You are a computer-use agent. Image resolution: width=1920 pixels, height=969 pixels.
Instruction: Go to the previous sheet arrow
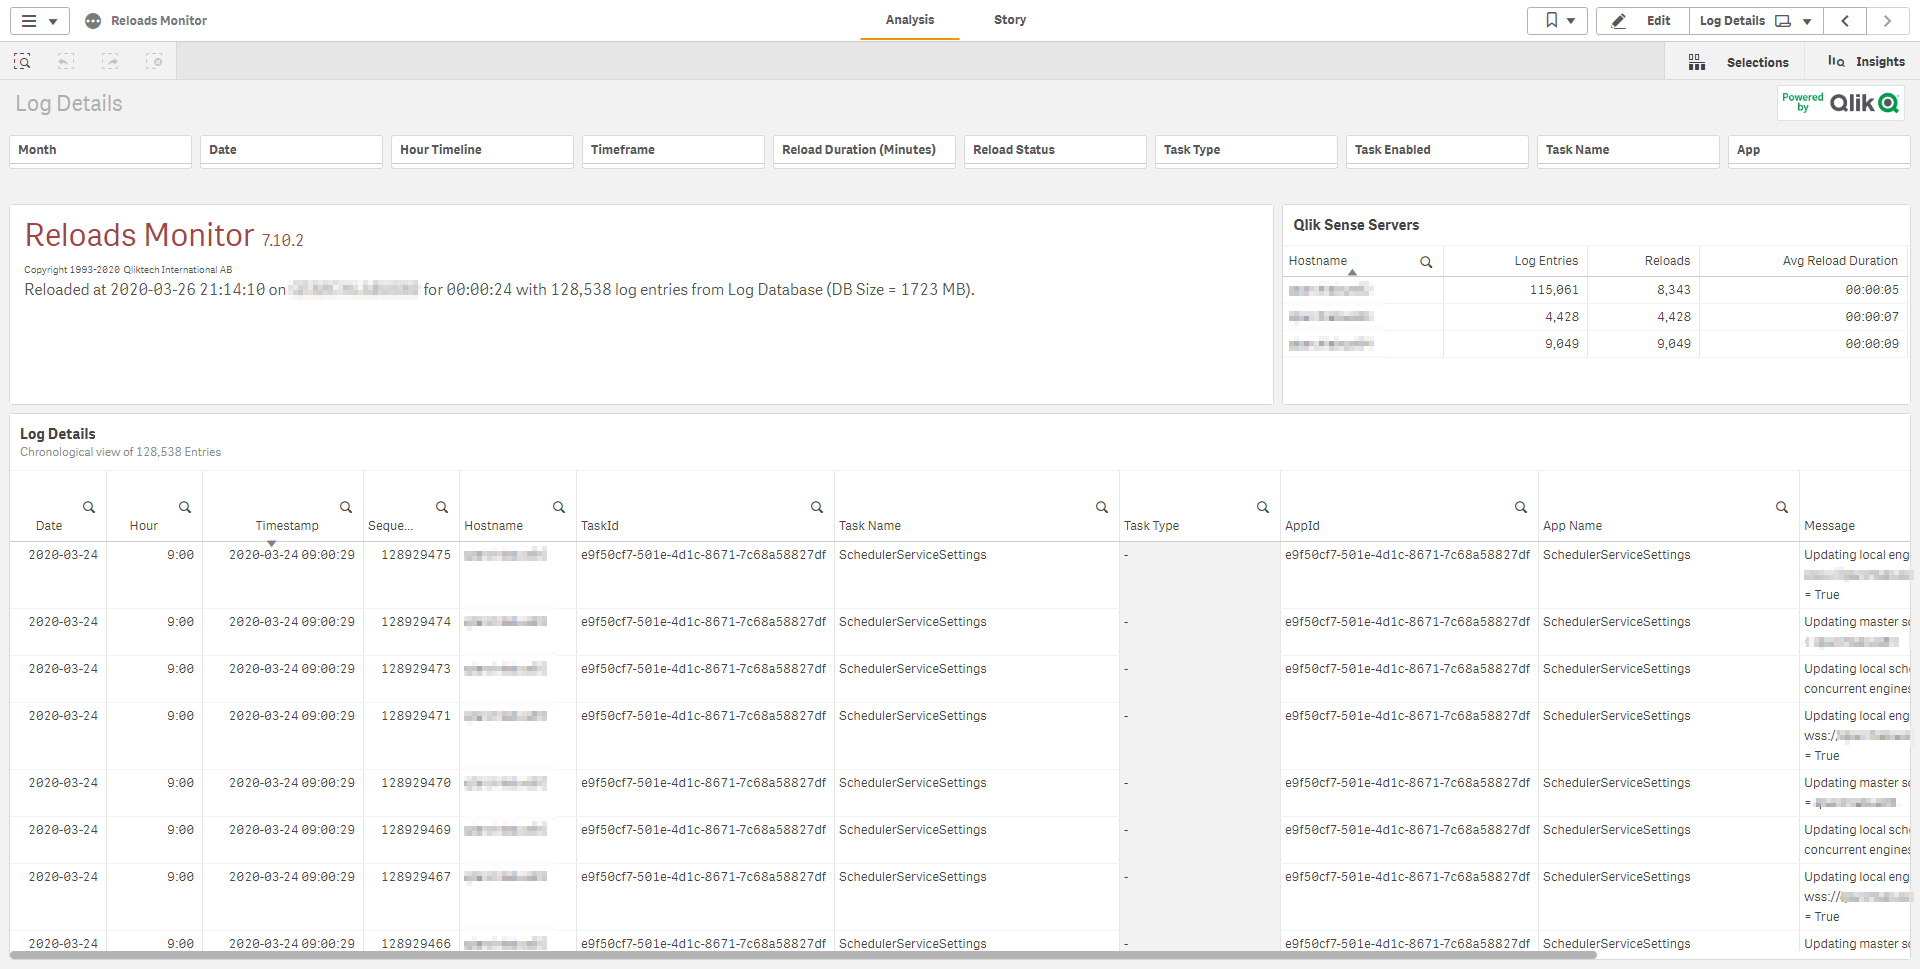tap(1845, 21)
